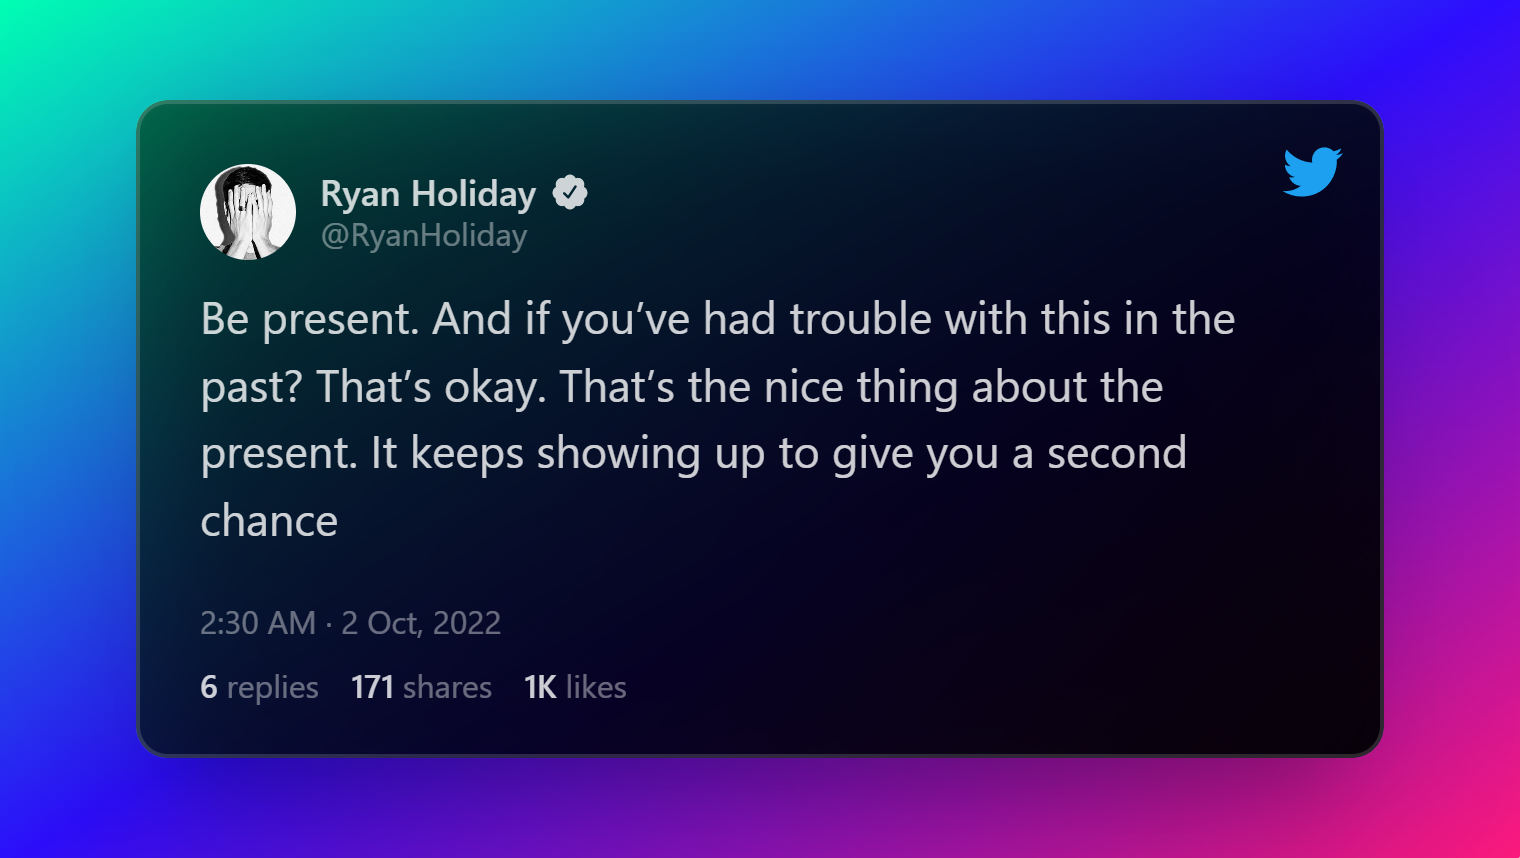
Task: Click the Twitter bird logo
Action: pos(1312,172)
